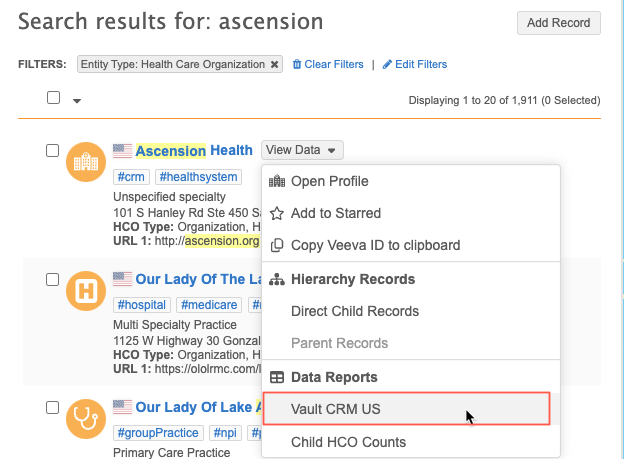Viewport: 624px width, 459px height.
Task: Choose Add to Starred menu option
Action: point(335,213)
